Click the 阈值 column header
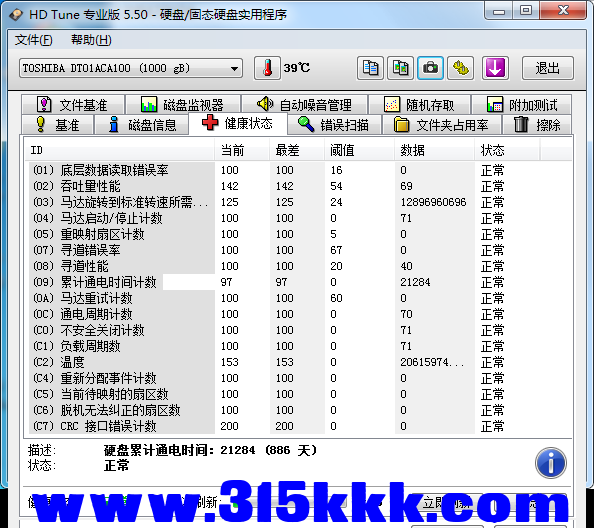594x528 pixels. coord(360,150)
